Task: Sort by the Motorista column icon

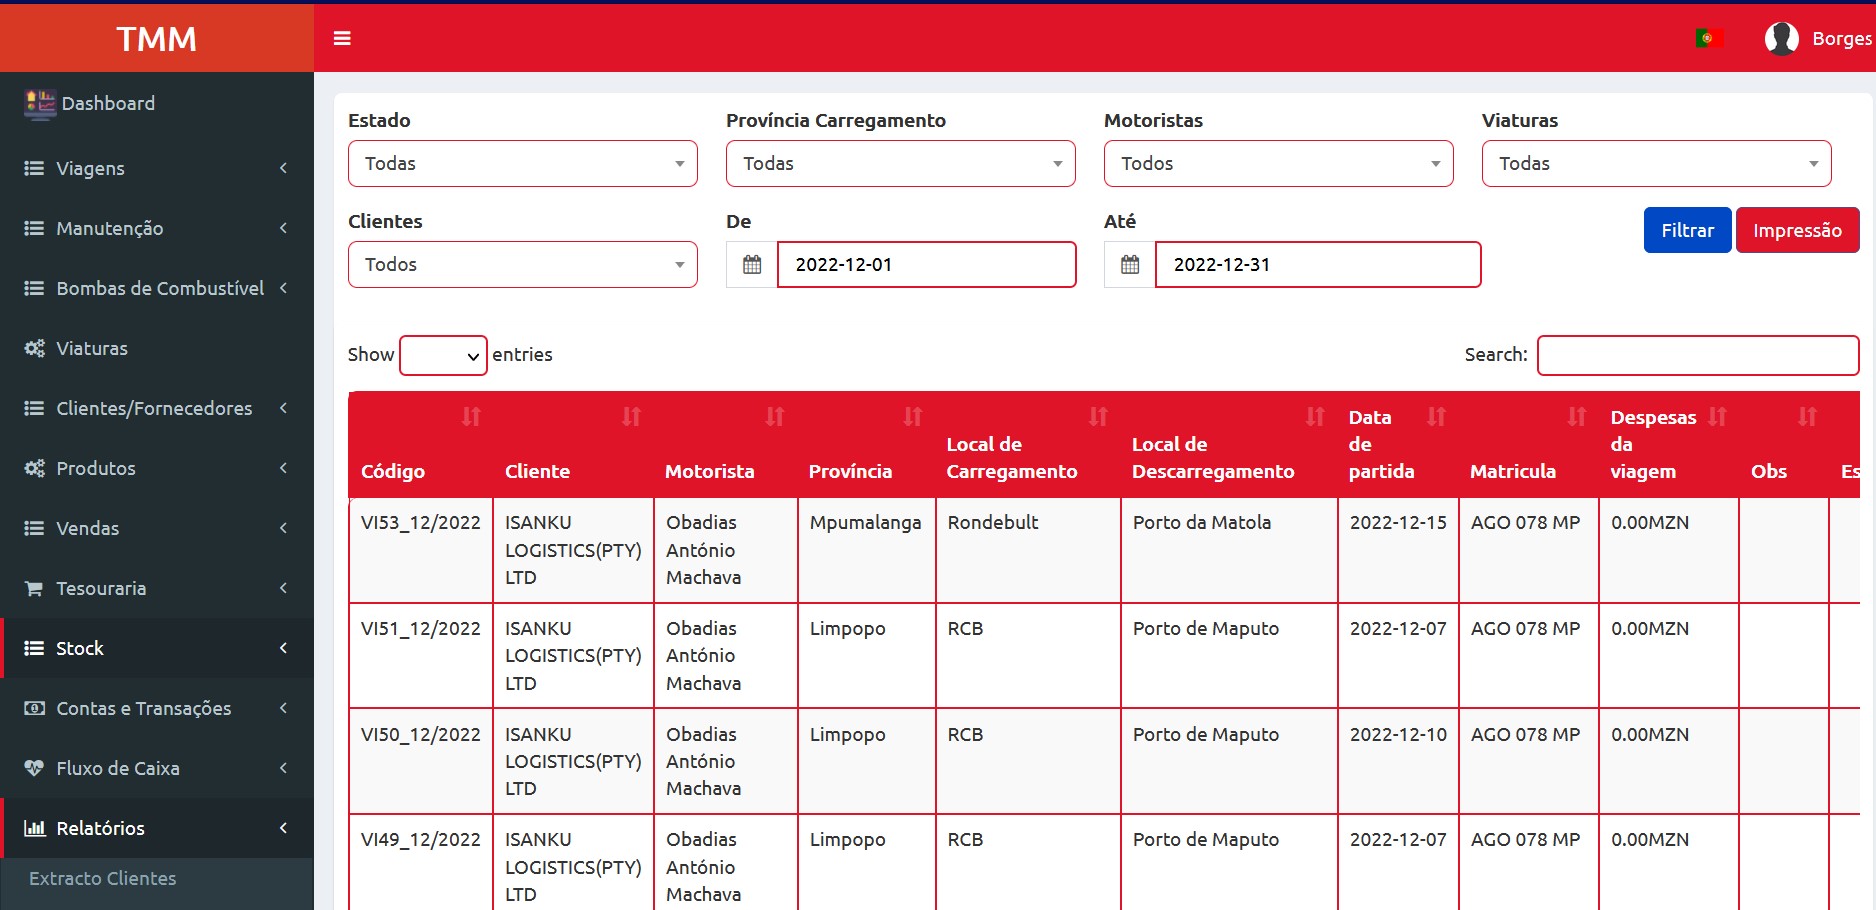Action: (x=775, y=417)
